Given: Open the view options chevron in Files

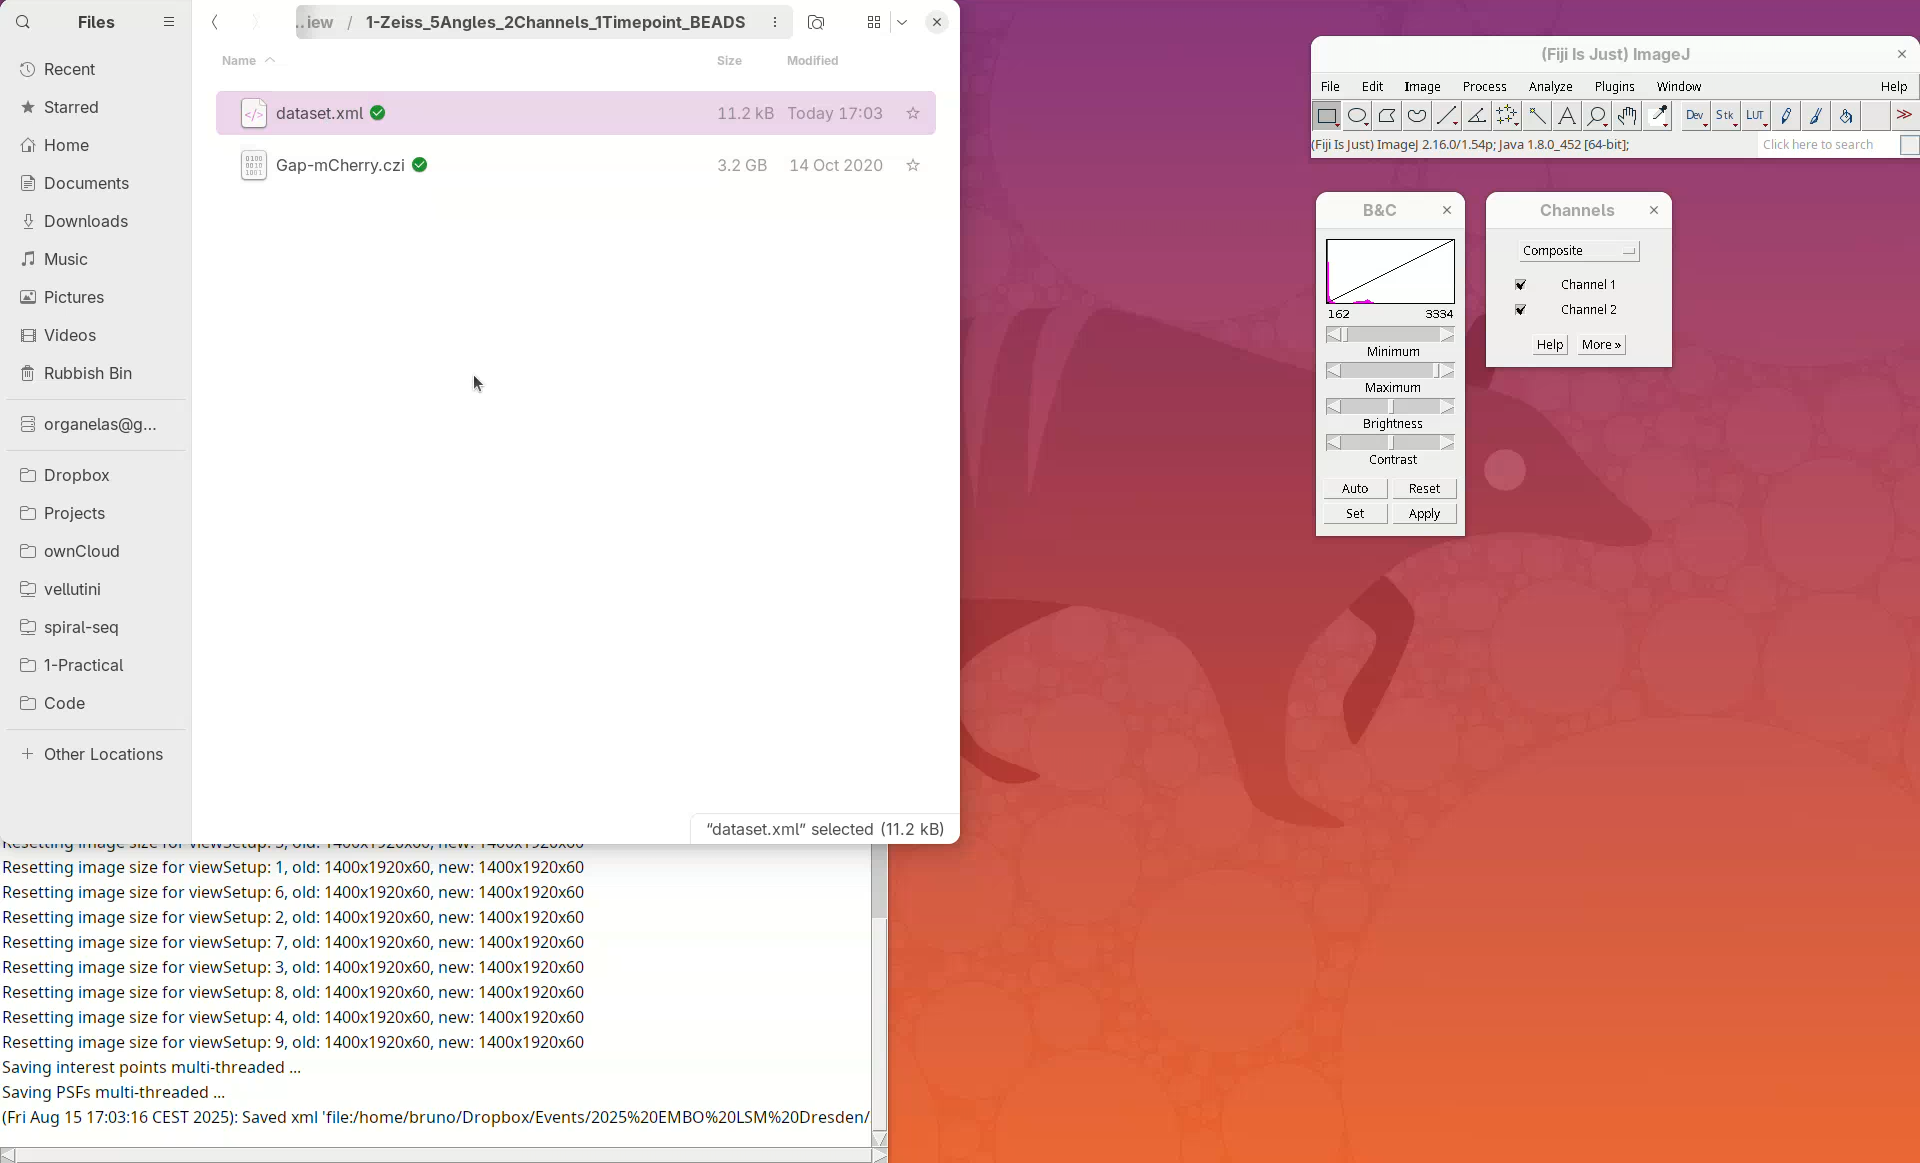Looking at the screenshot, I should click(902, 22).
